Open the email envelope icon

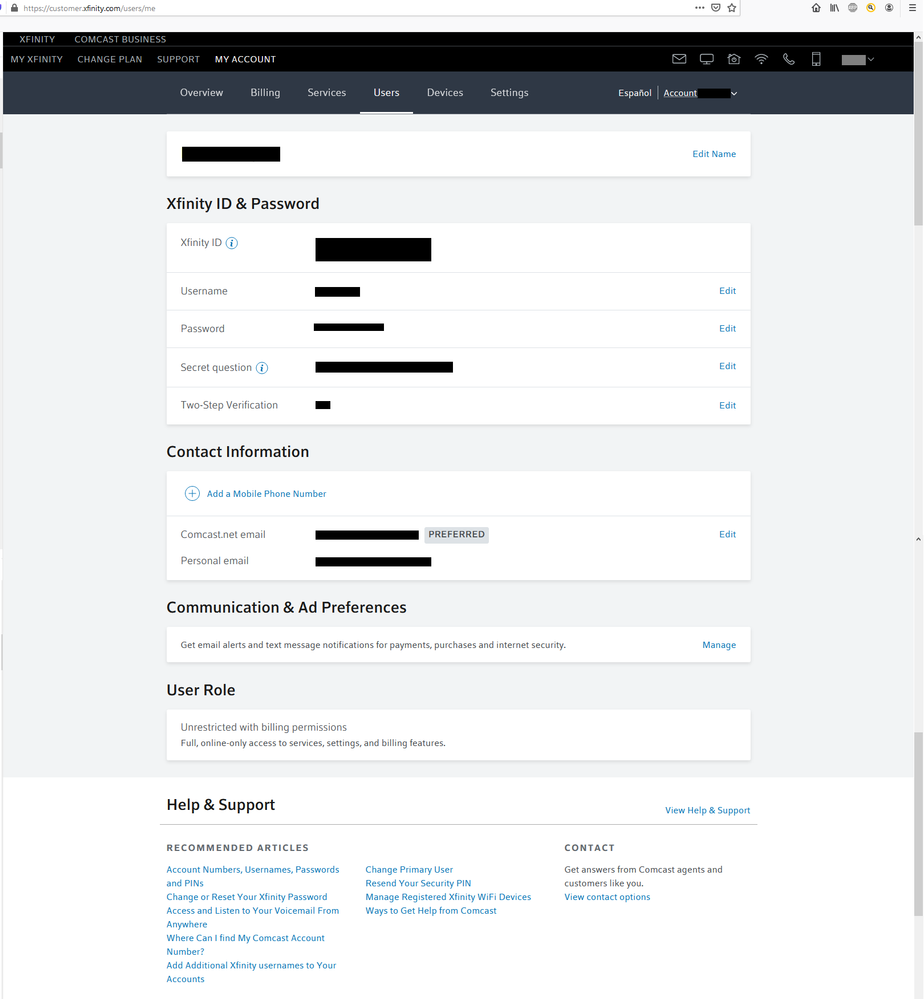tap(679, 59)
